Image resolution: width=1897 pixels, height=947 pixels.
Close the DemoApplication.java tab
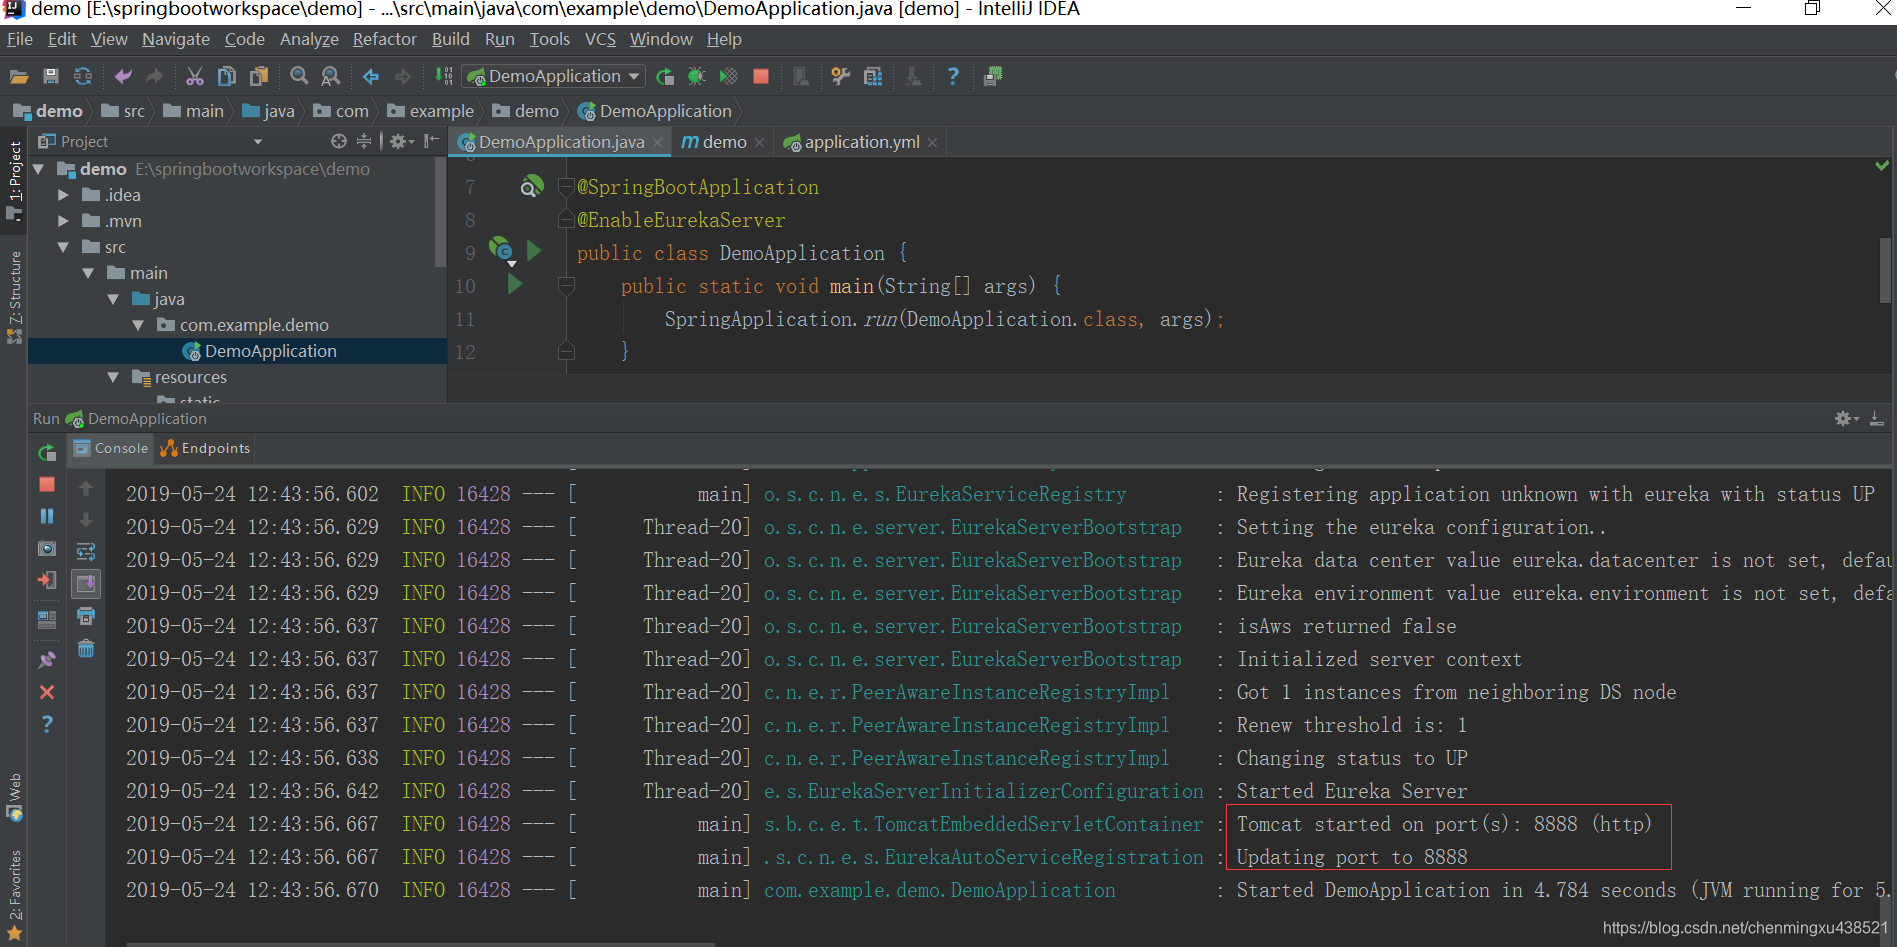click(657, 143)
